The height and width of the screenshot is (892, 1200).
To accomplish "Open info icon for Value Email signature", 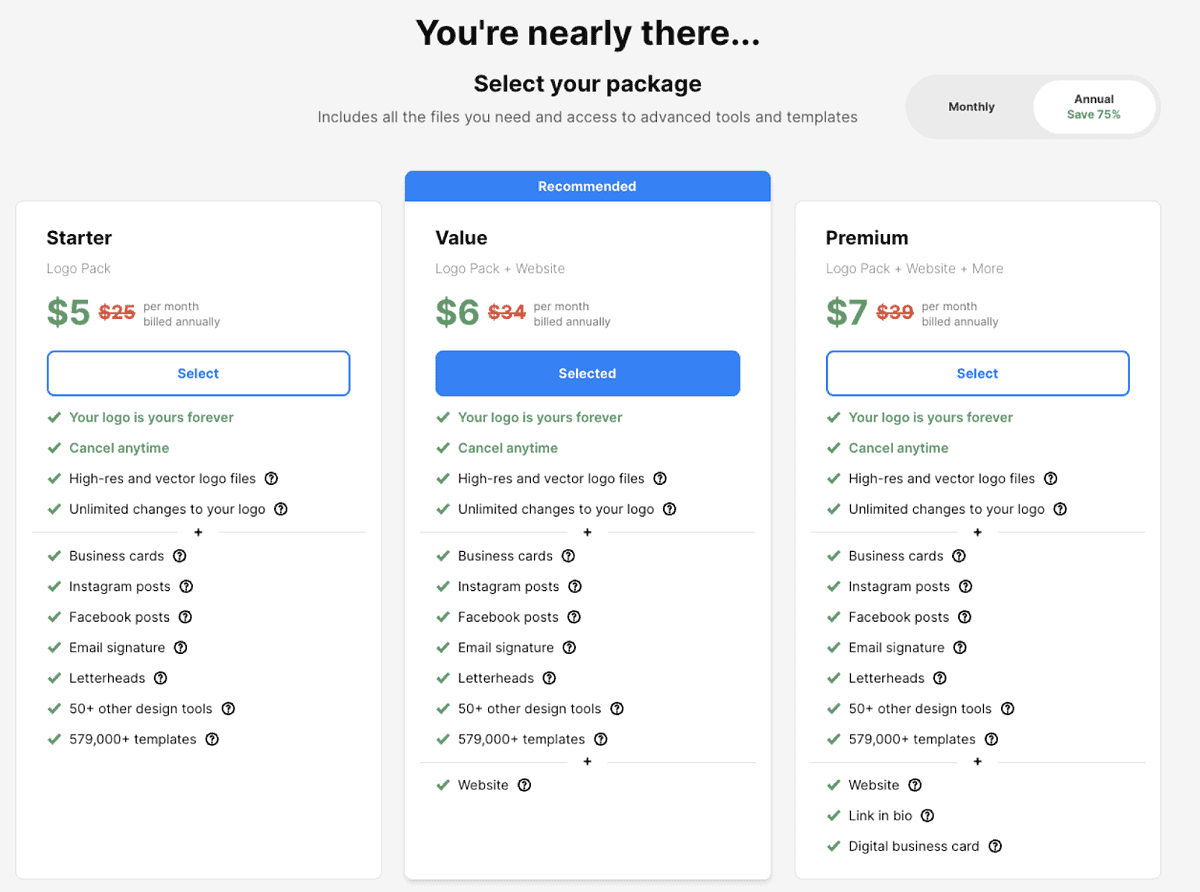I will click(x=569, y=648).
